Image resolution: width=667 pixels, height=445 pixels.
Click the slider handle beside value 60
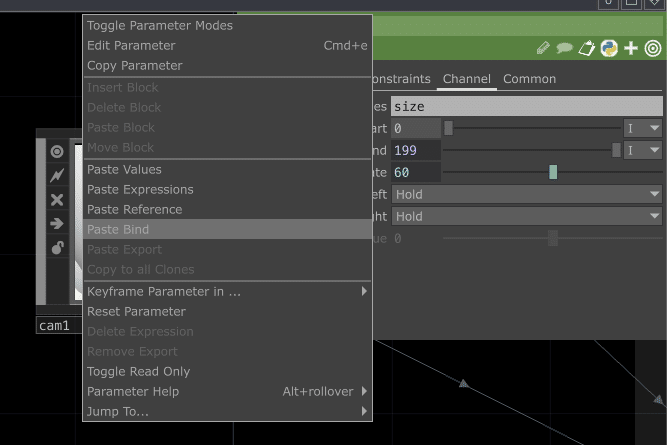pos(553,173)
